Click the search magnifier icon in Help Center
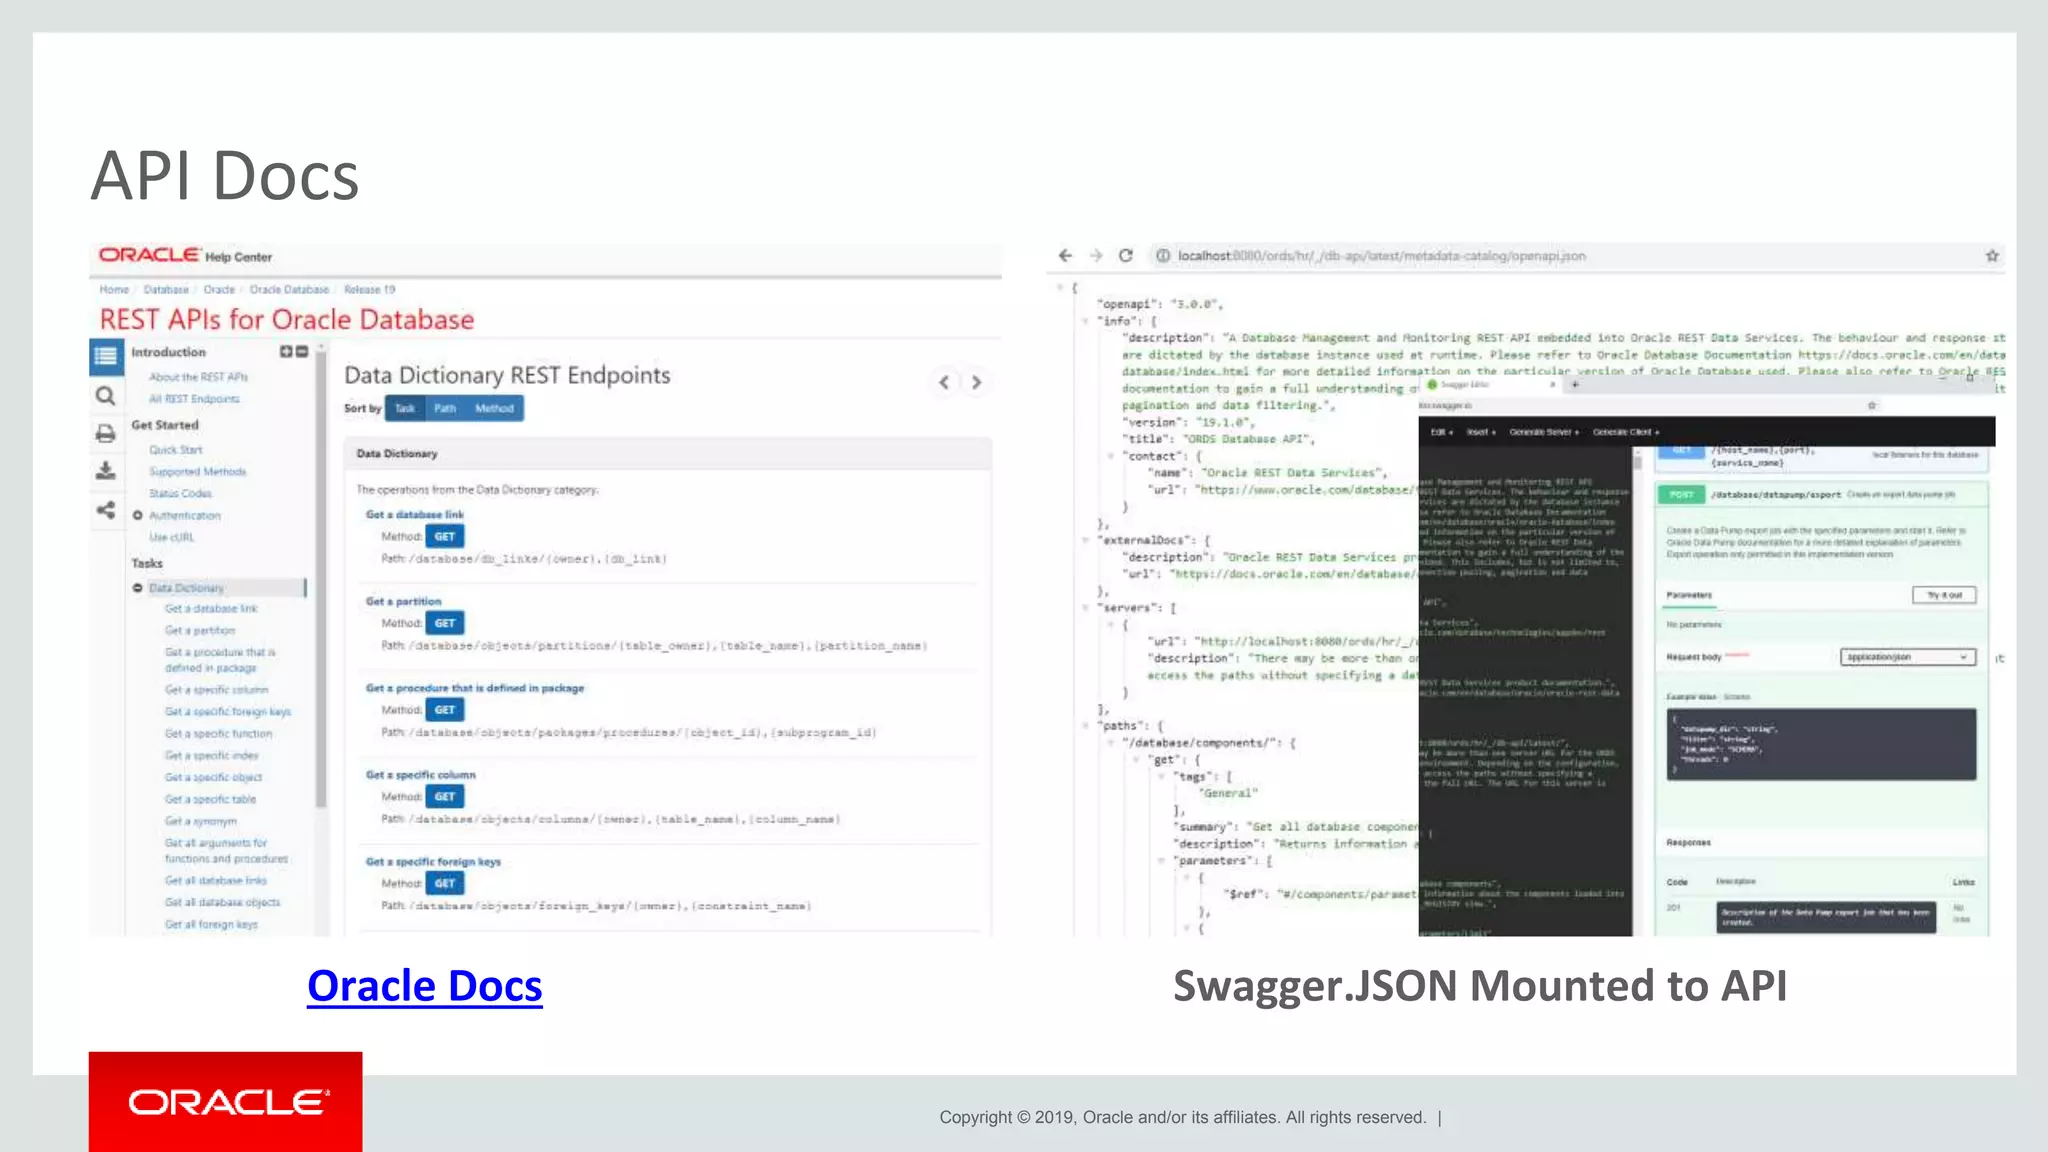The image size is (2048, 1152). [105, 396]
